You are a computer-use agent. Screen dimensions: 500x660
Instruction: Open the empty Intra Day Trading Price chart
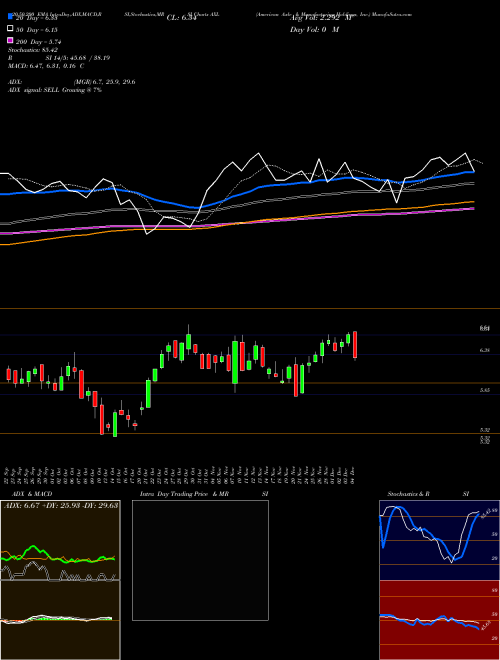(x=200, y=560)
